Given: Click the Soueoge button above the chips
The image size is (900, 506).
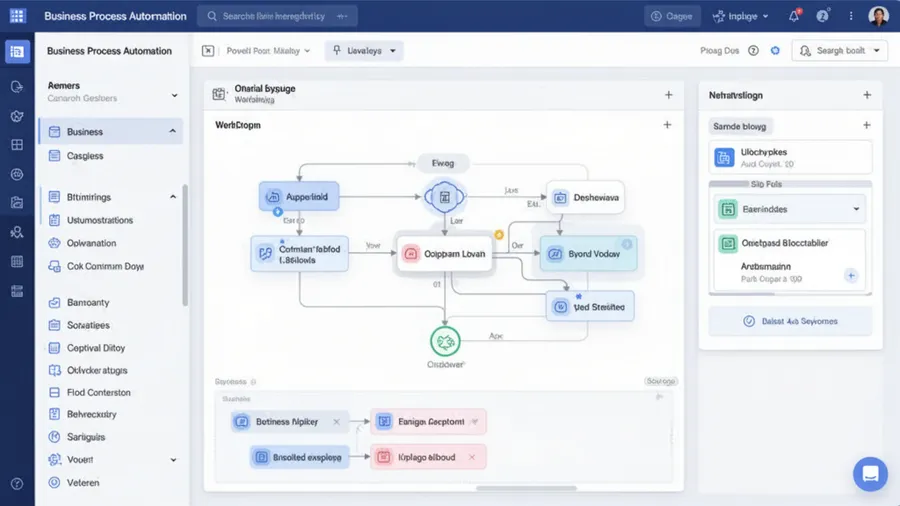Looking at the screenshot, I should point(661,381).
